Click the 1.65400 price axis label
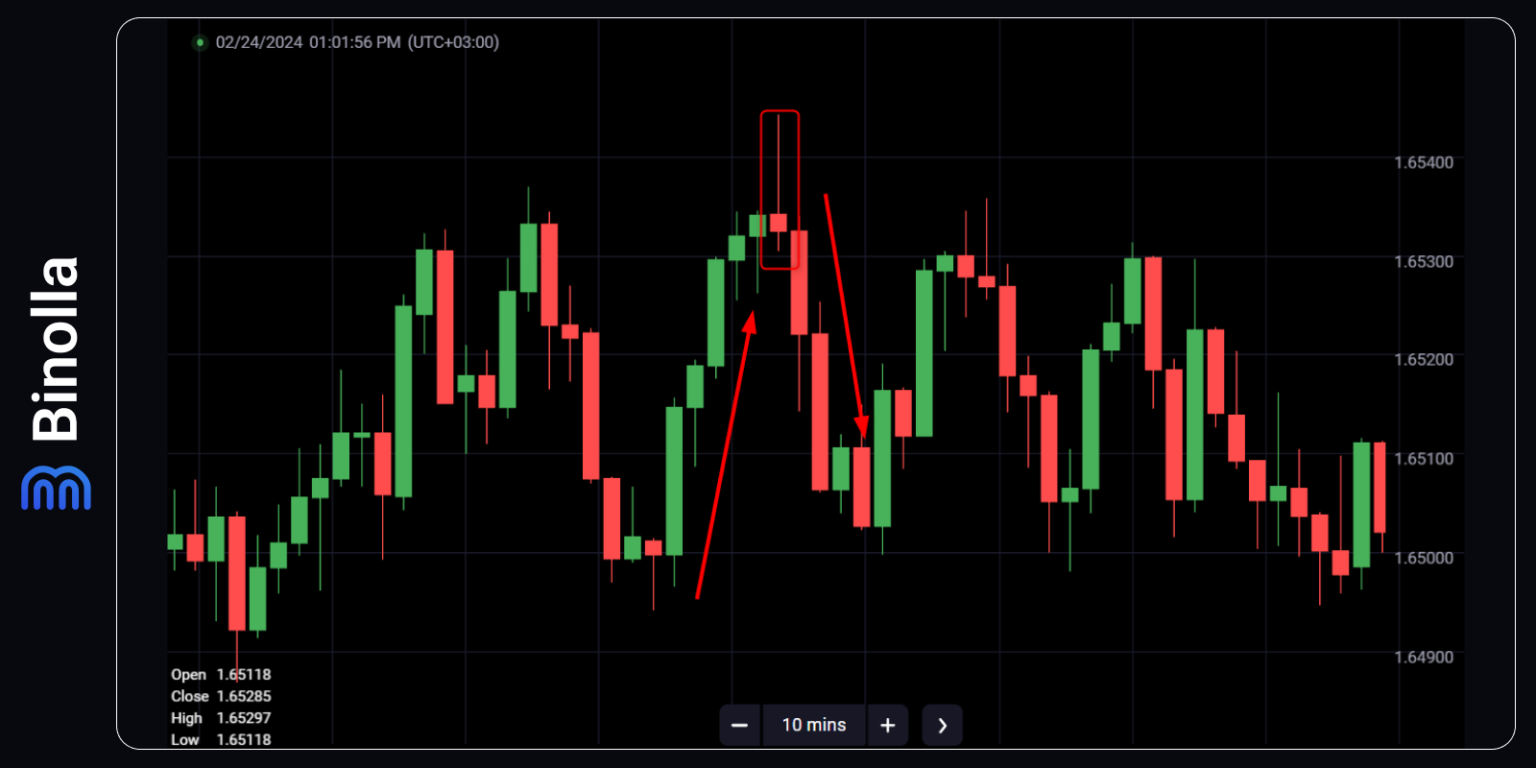 tap(1424, 162)
